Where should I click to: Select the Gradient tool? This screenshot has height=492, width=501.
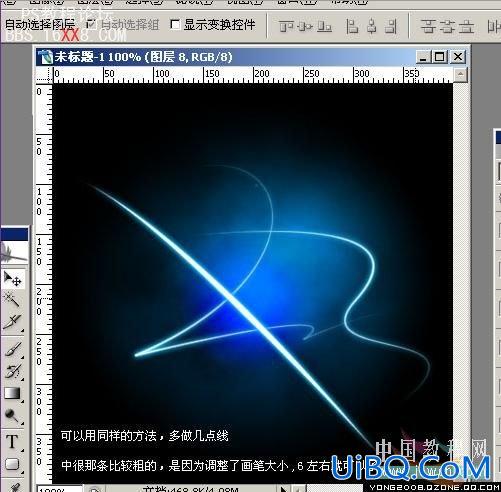tap(12, 394)
